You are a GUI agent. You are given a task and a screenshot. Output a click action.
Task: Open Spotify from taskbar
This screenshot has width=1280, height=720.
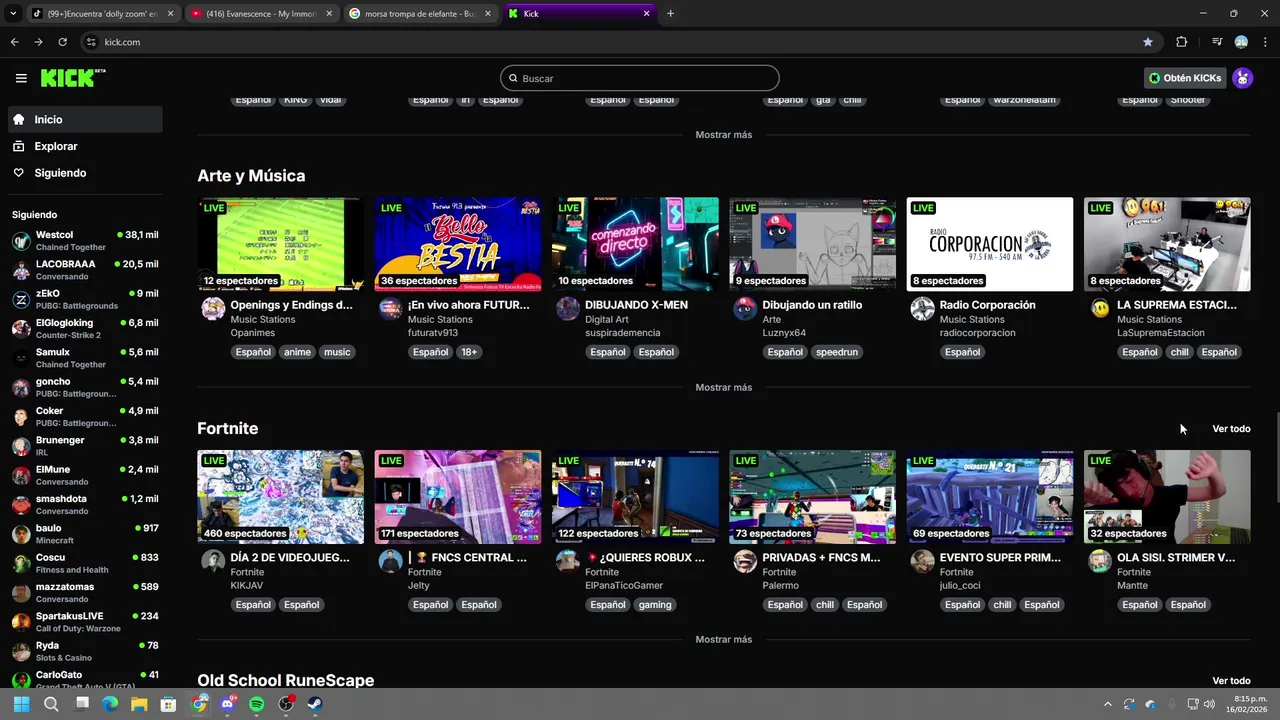click(x=257, y=704)
